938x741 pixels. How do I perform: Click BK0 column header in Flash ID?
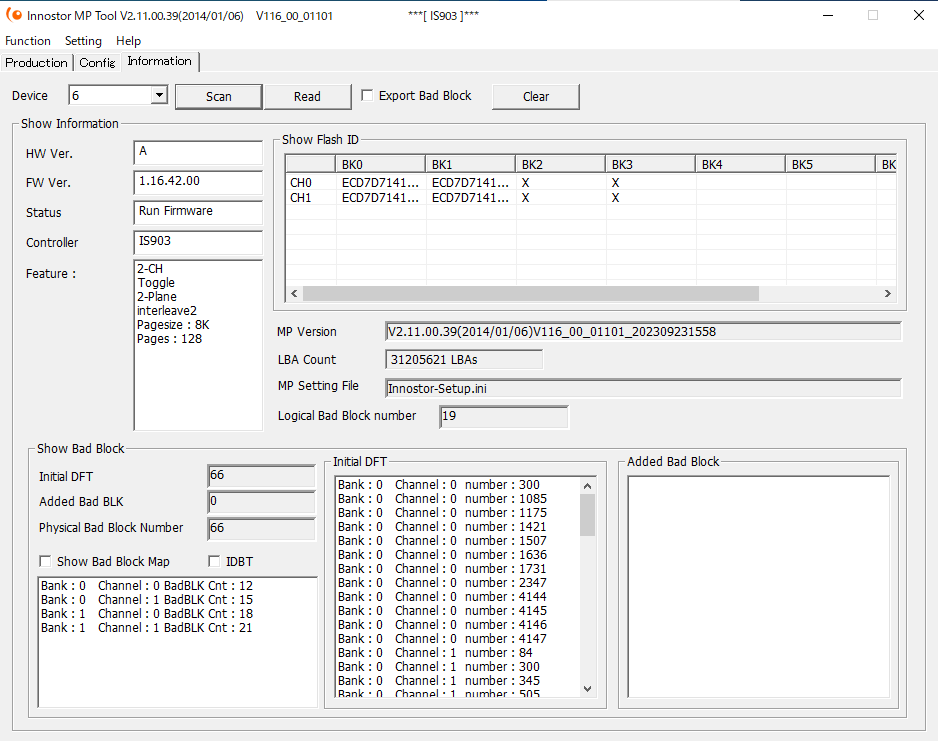380,164
